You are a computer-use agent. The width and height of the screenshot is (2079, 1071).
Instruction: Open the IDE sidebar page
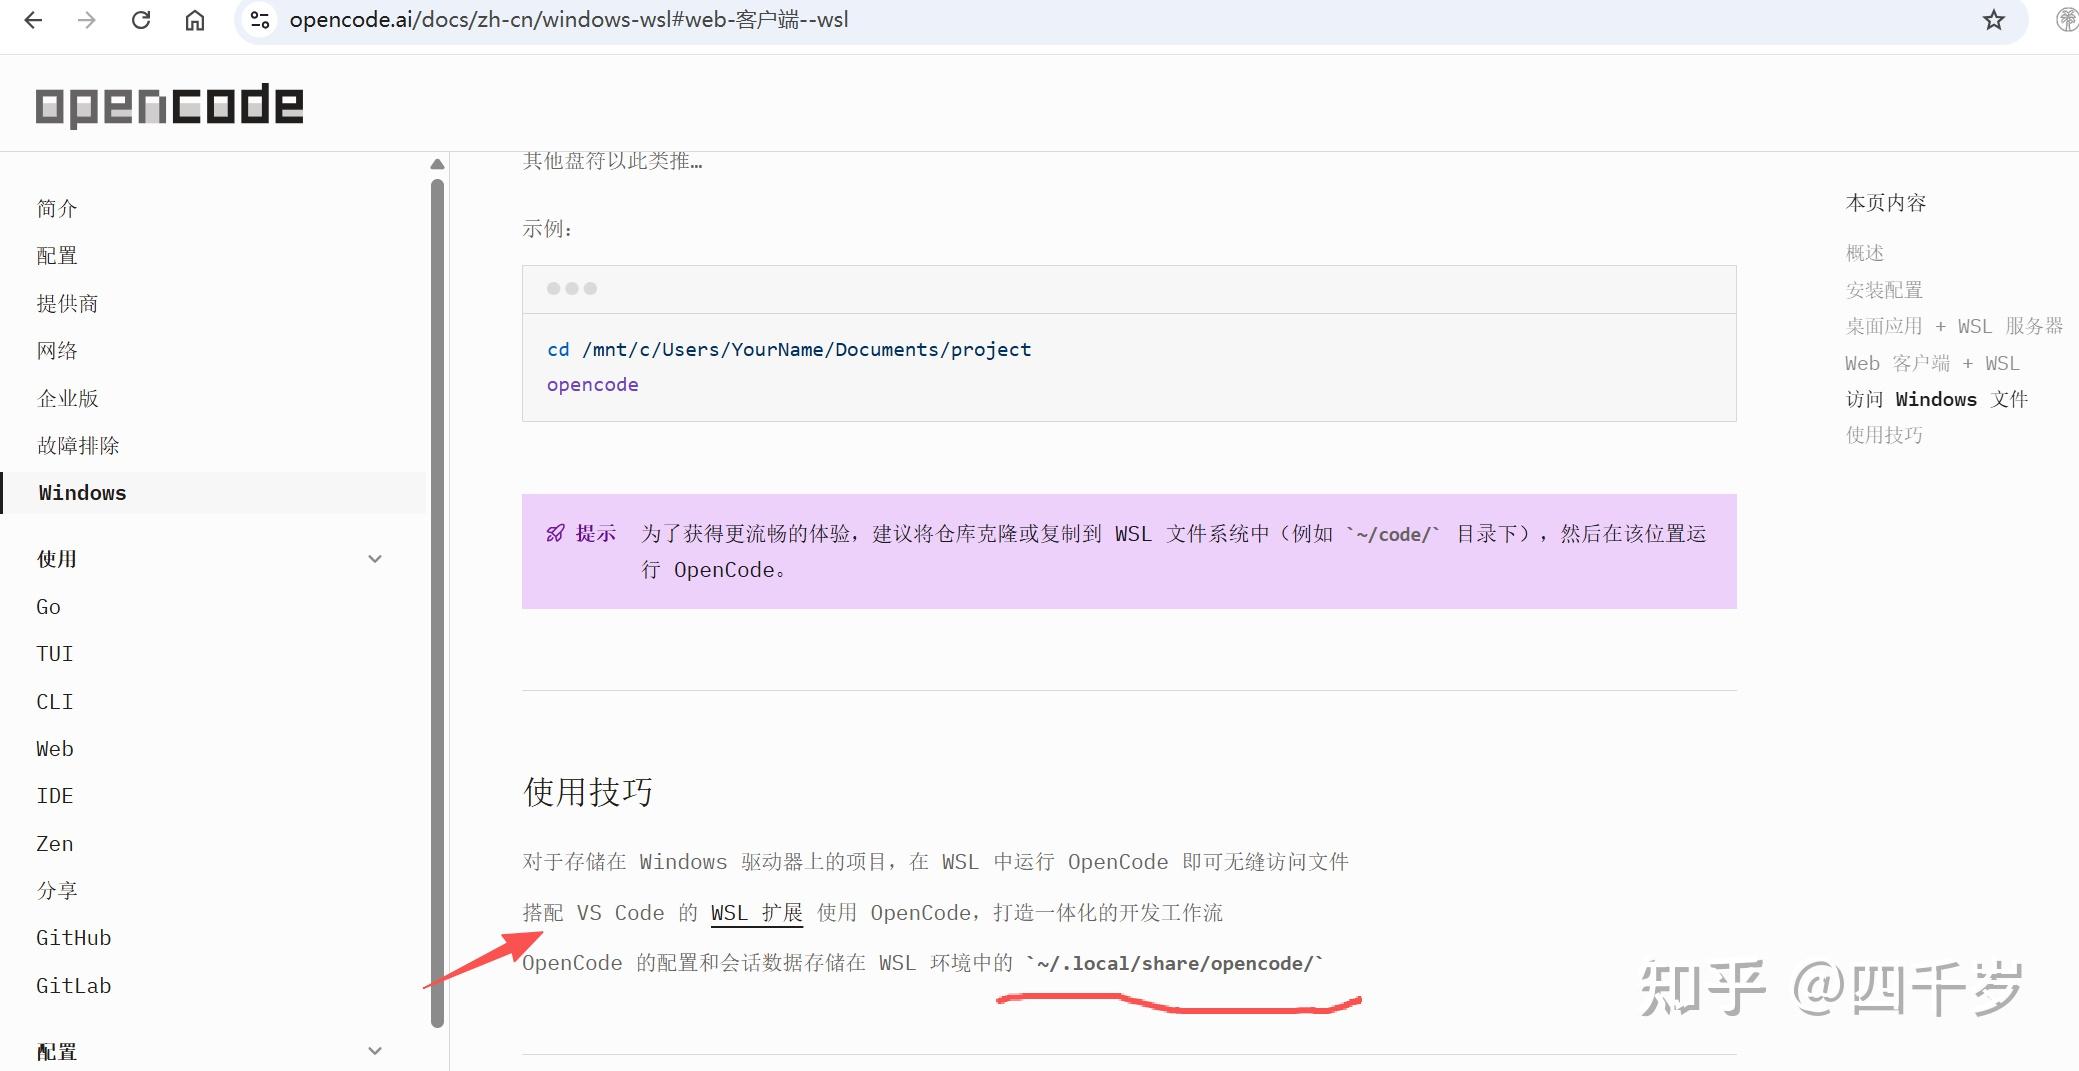[x=55, y=796]
